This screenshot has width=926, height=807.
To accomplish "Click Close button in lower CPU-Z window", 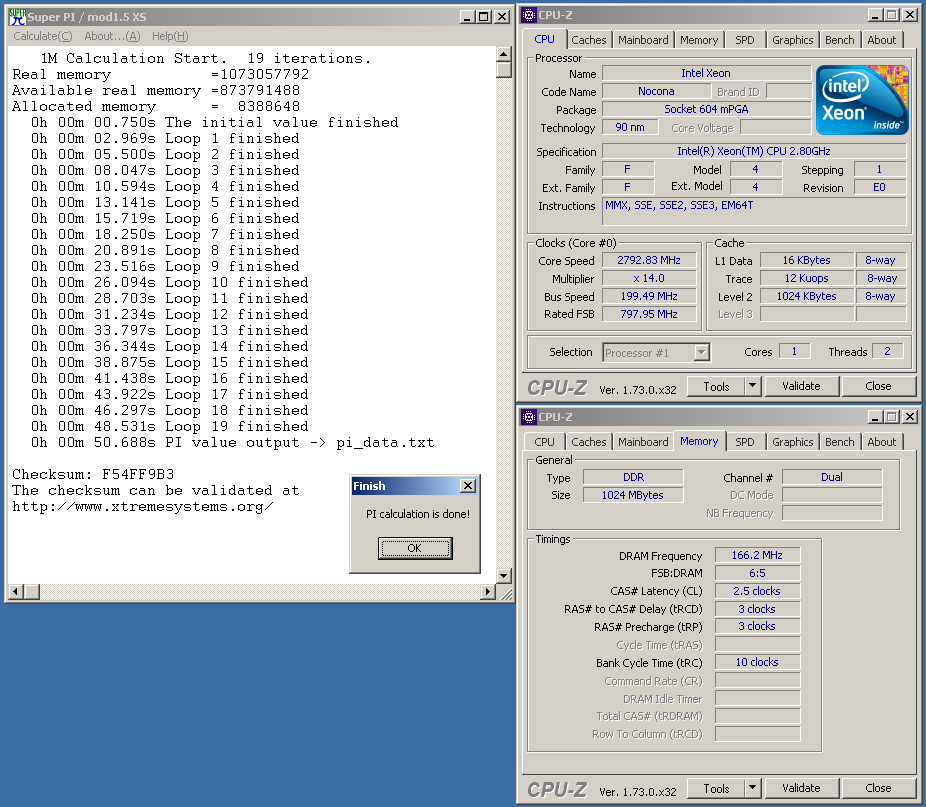I will coord(878,788).
